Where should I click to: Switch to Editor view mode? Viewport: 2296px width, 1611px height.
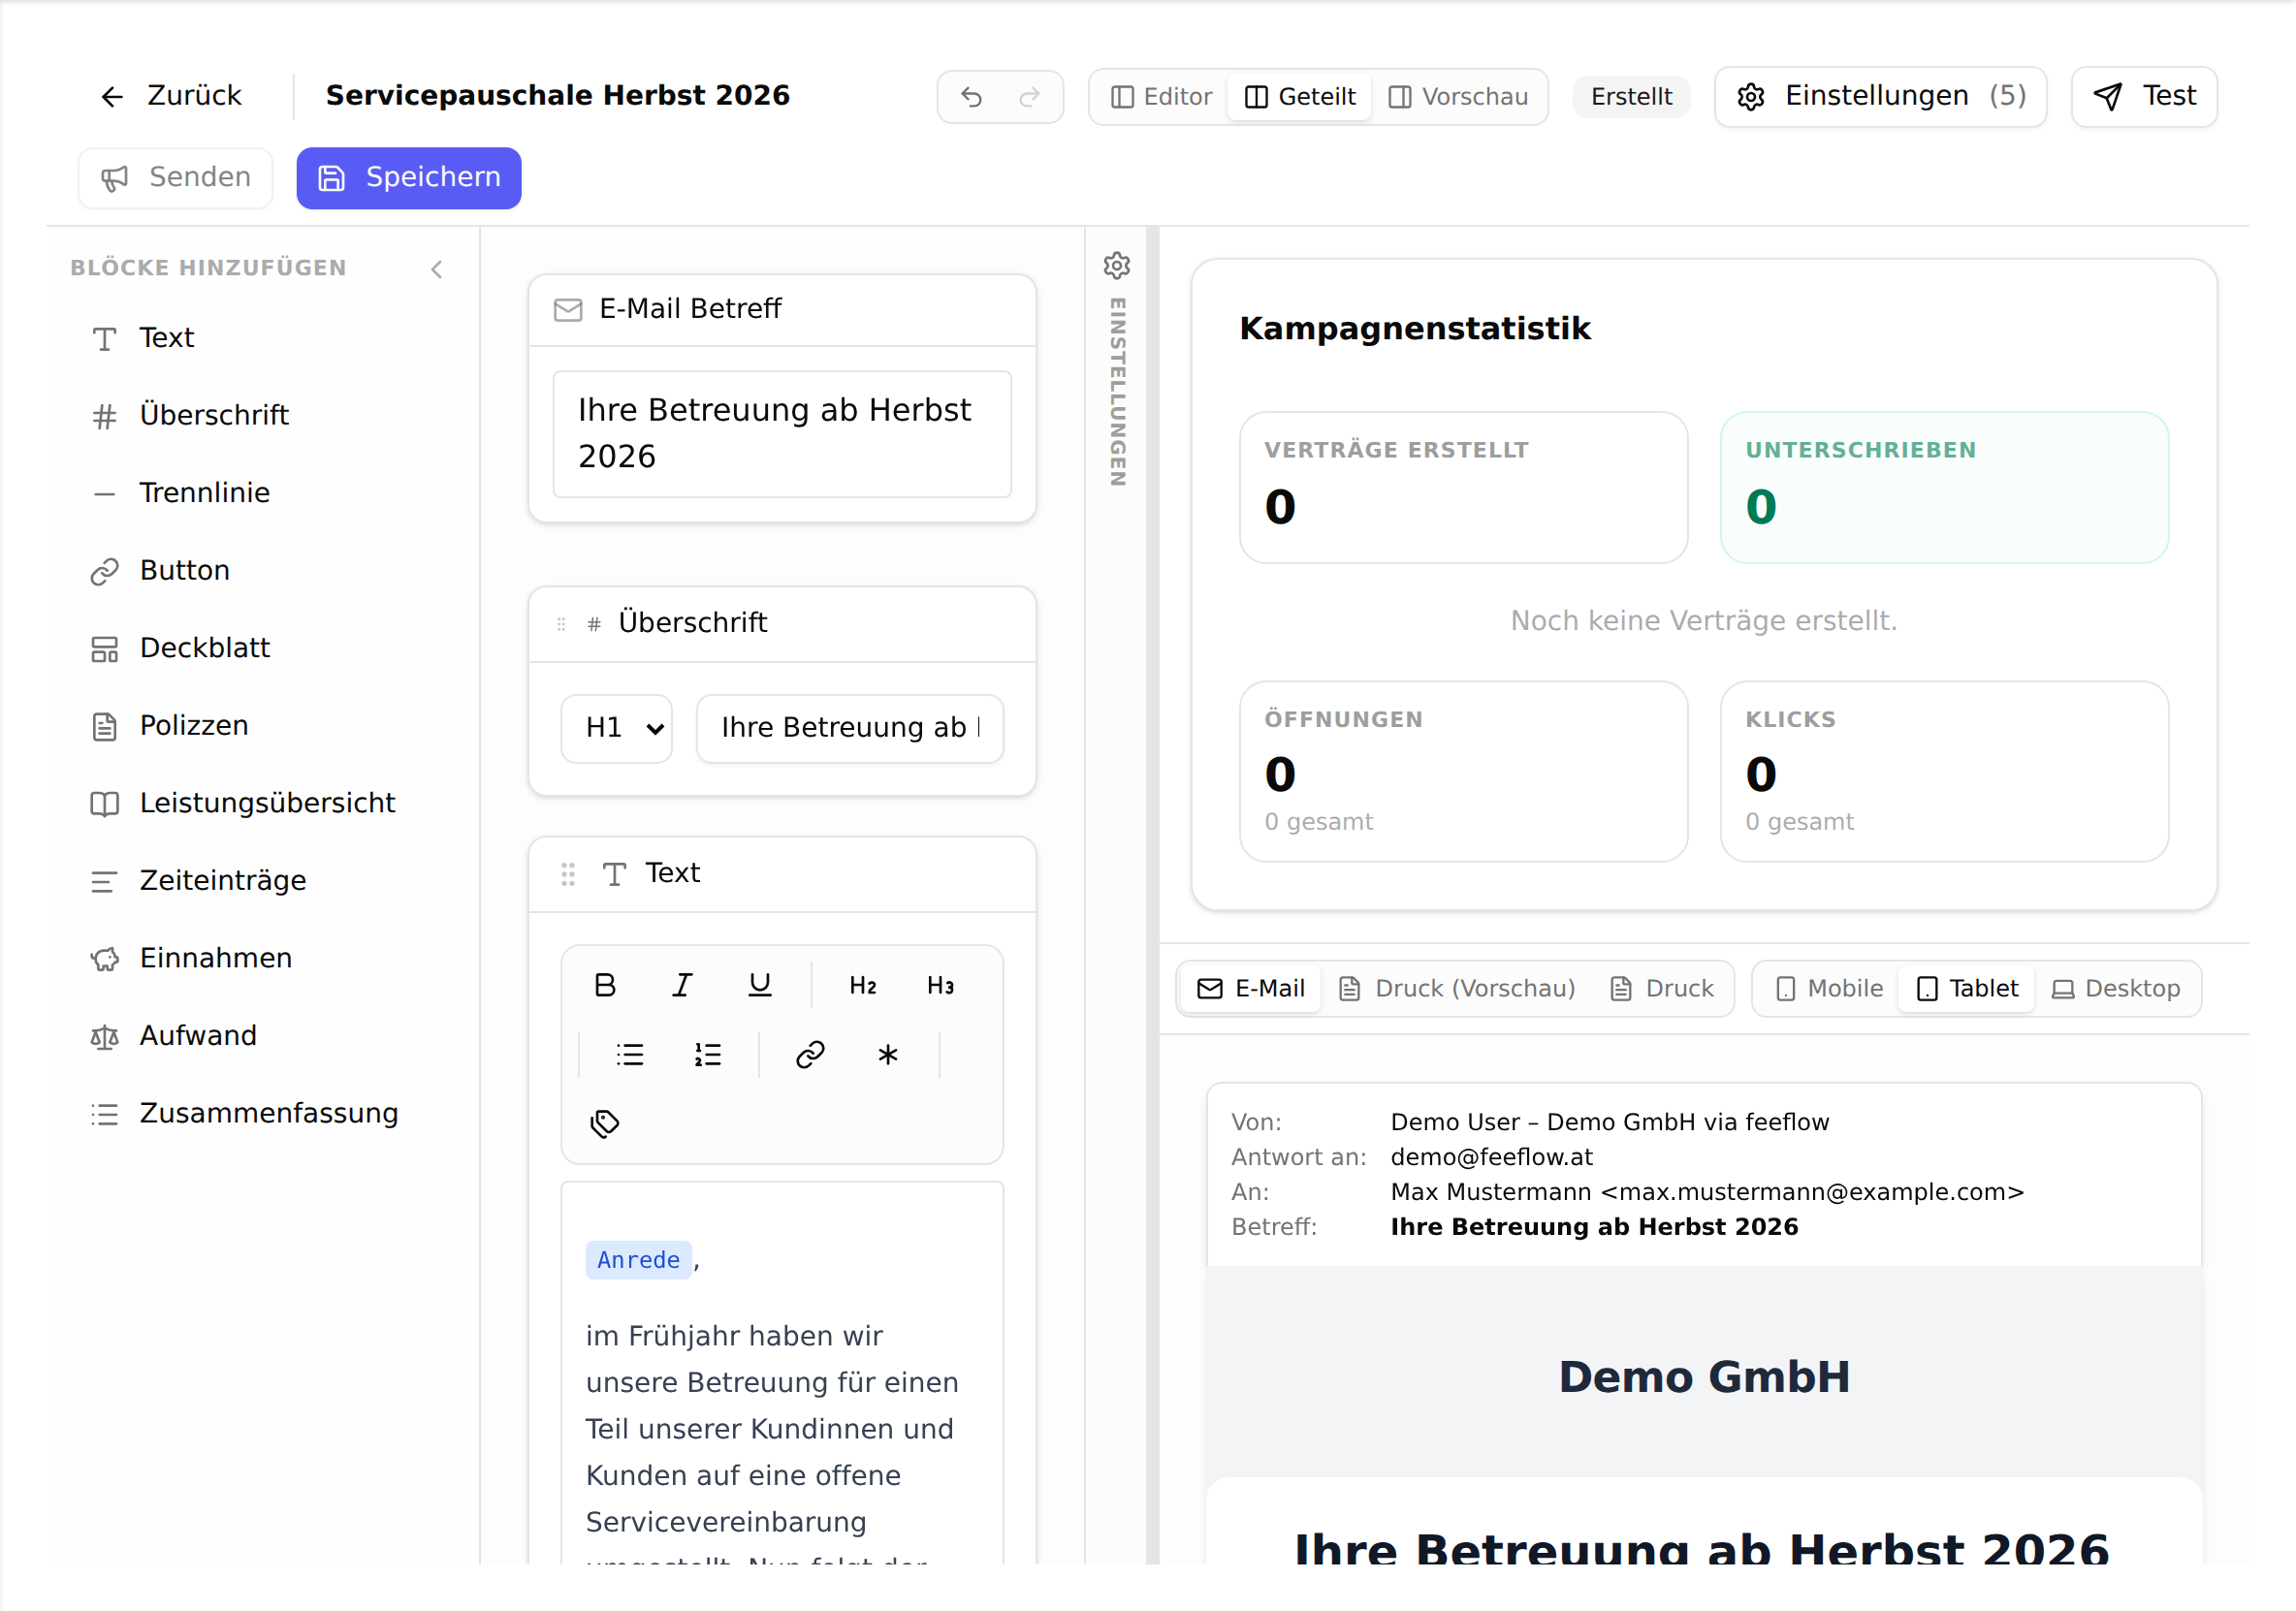1161,96
